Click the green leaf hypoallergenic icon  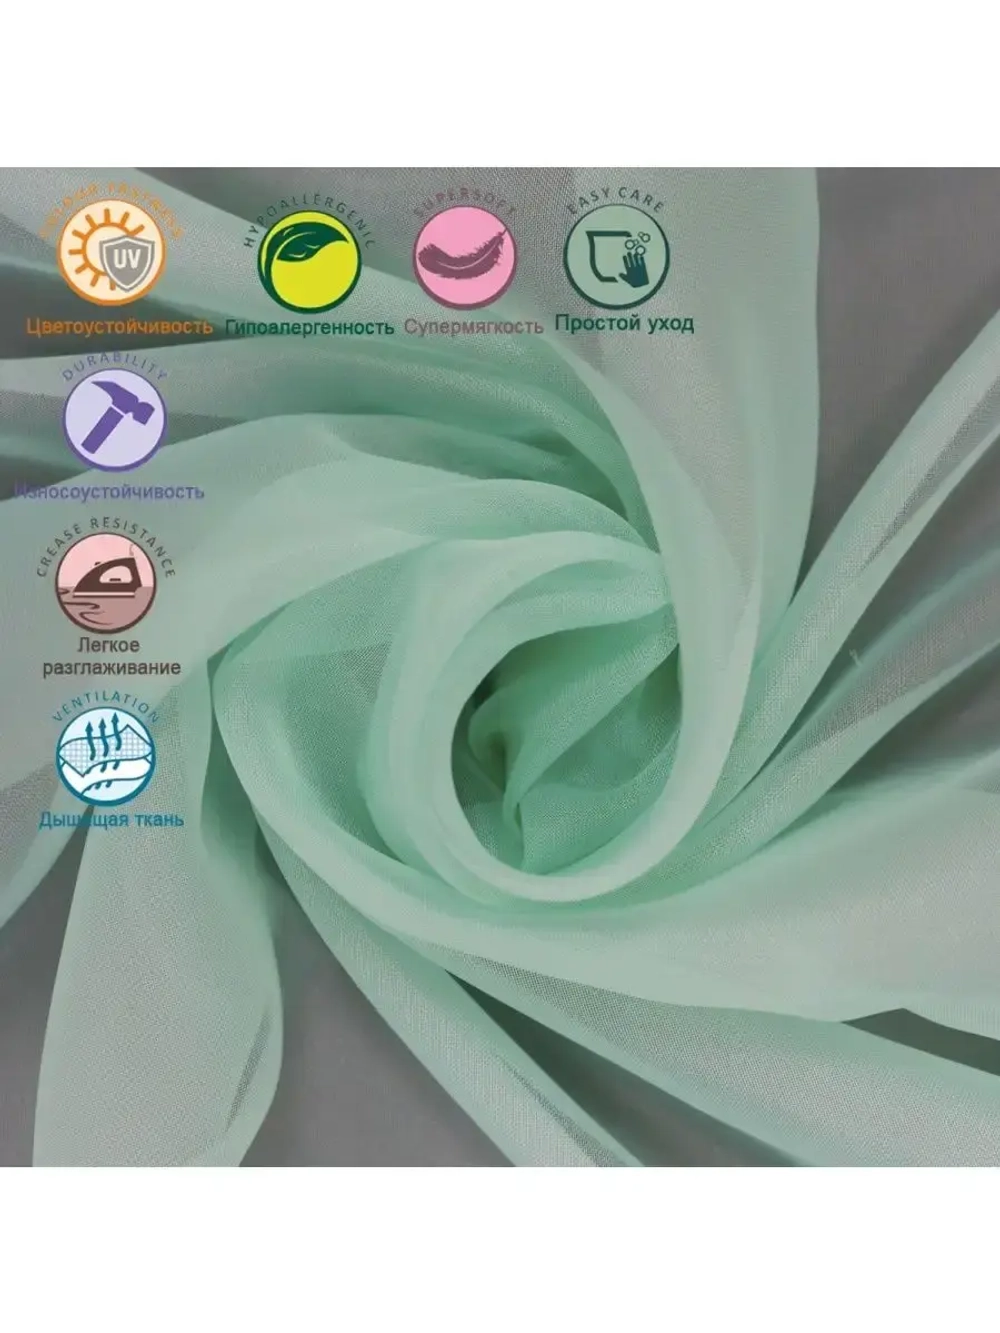[x=310, y=262]
